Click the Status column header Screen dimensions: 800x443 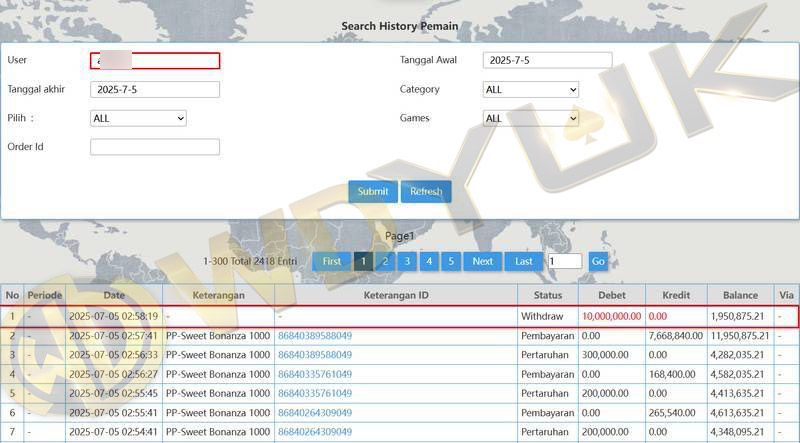548,295
